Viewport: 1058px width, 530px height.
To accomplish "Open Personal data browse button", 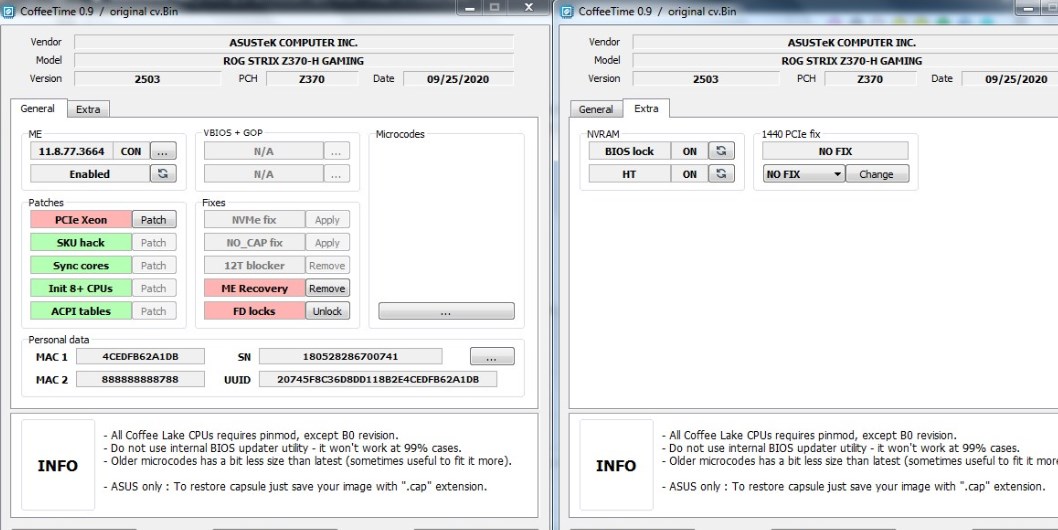I will click(x=492, y=356).
